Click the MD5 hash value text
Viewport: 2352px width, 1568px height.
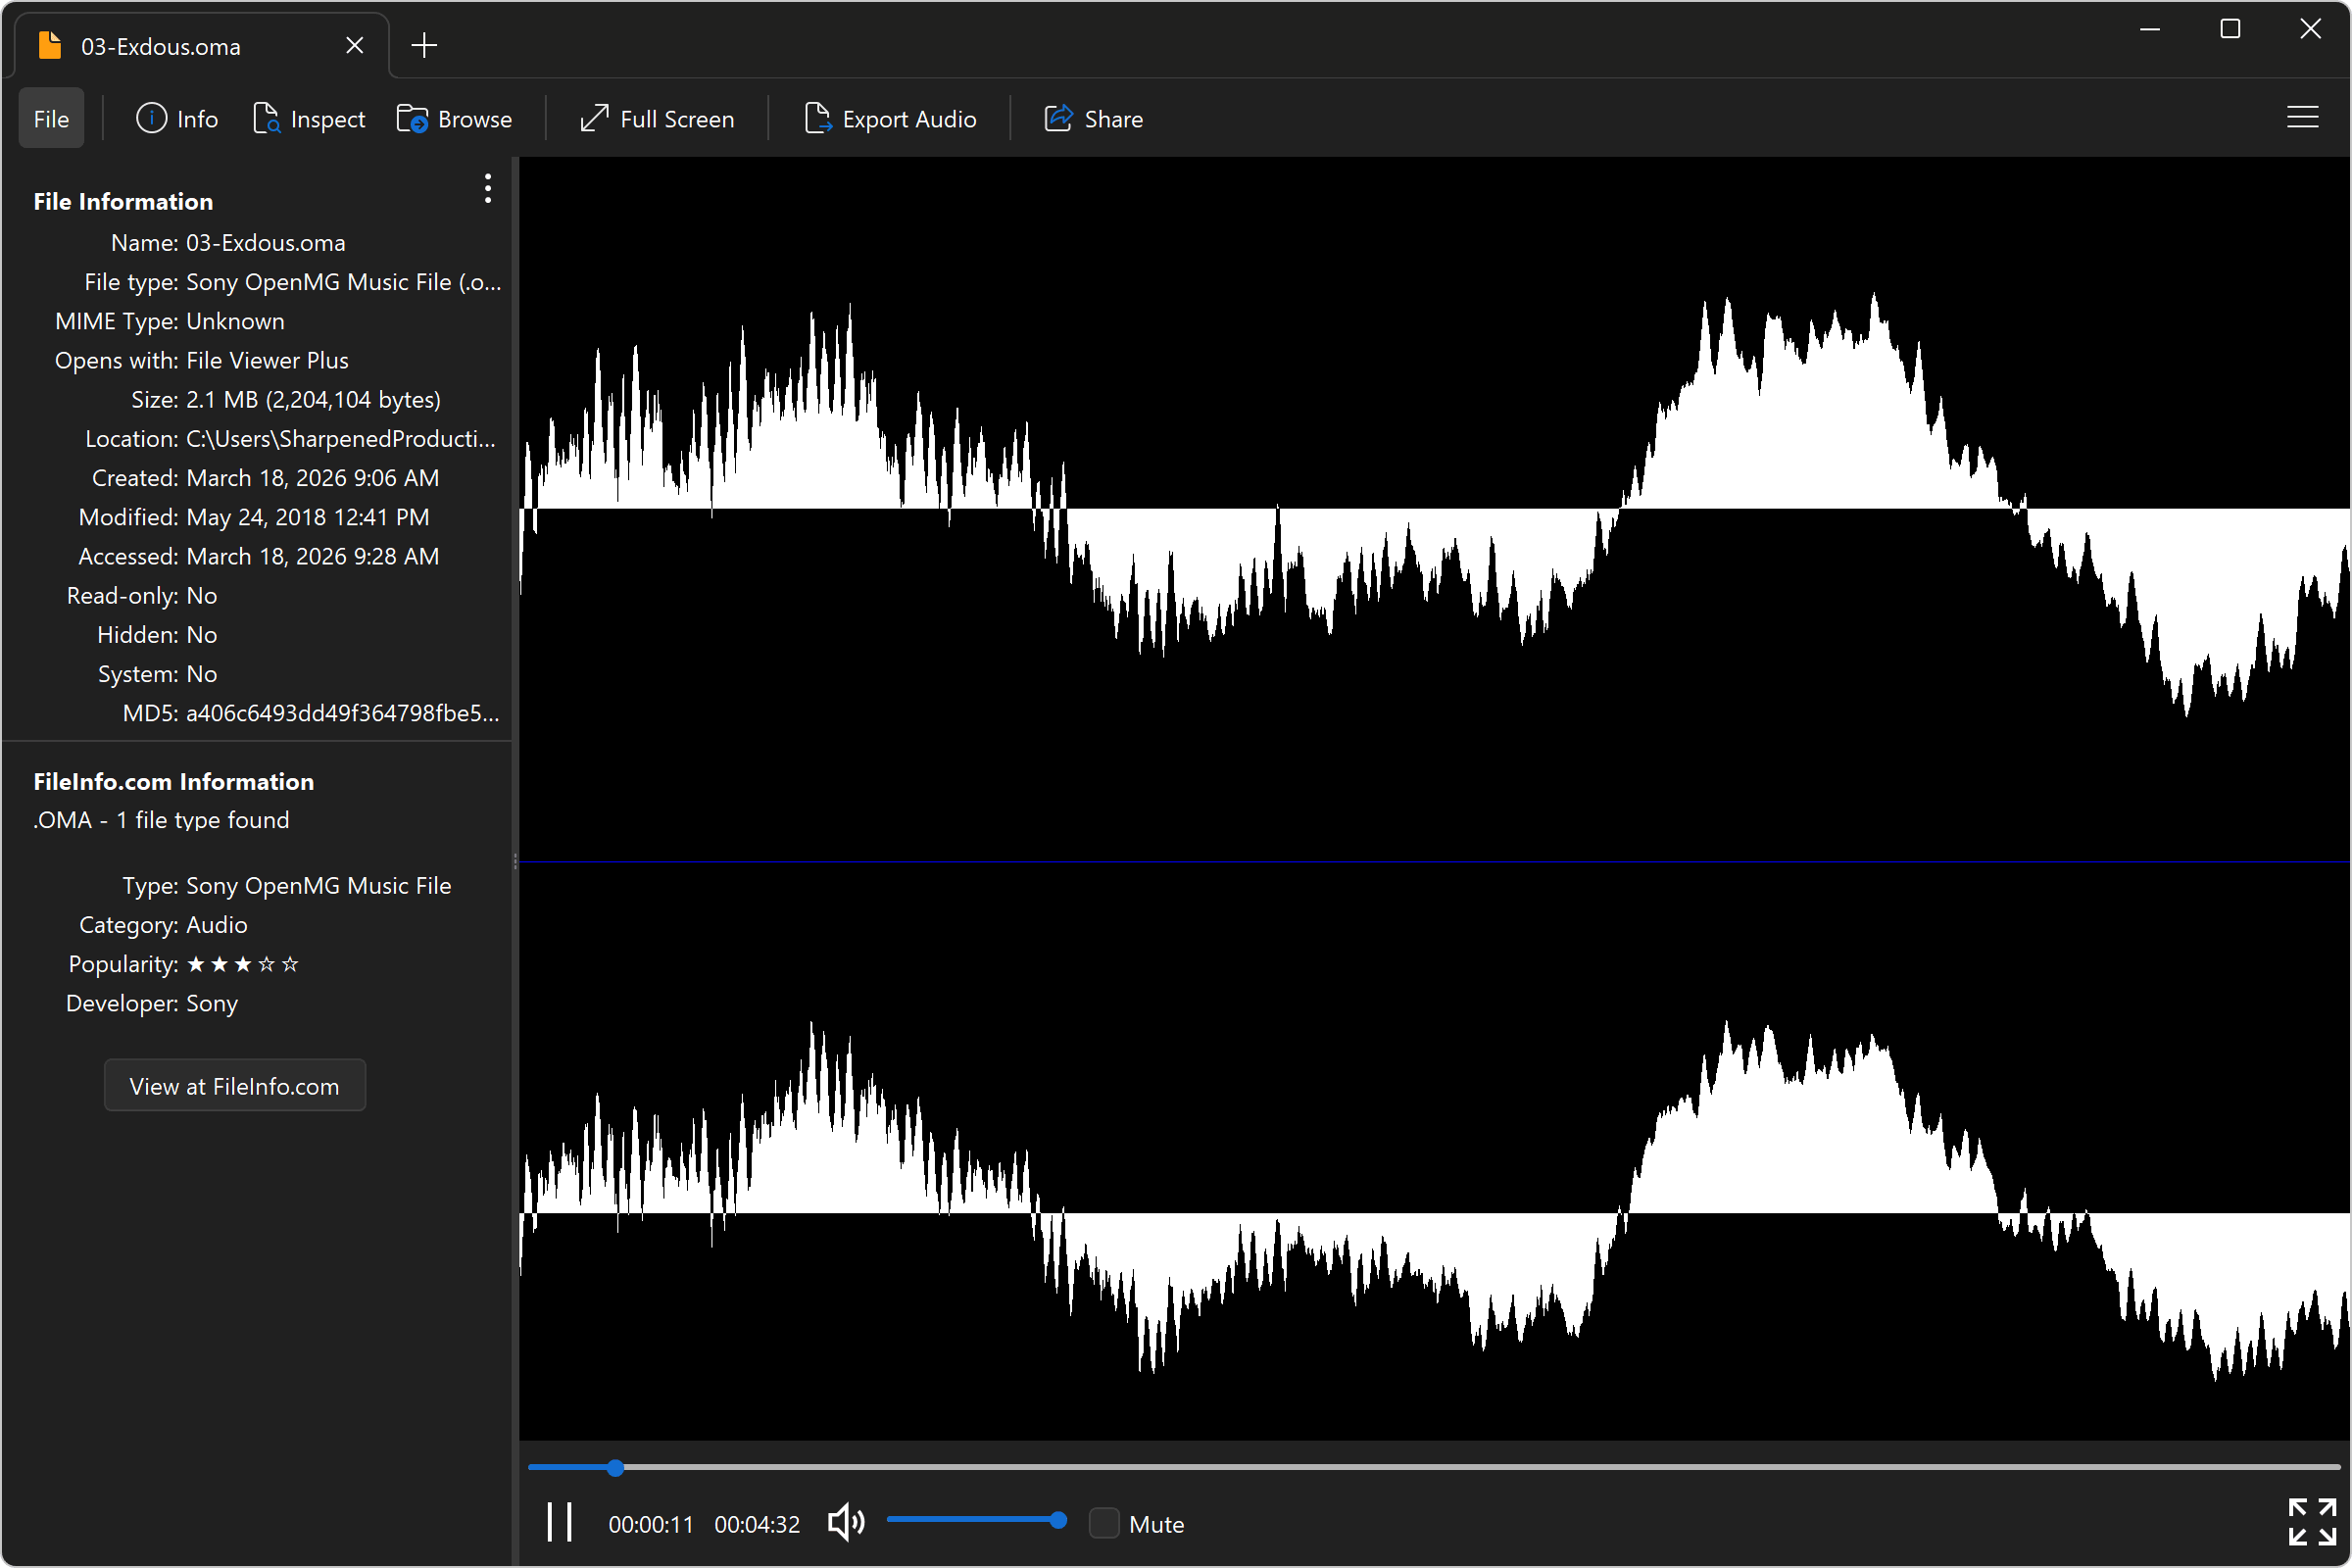pos(343,713)
